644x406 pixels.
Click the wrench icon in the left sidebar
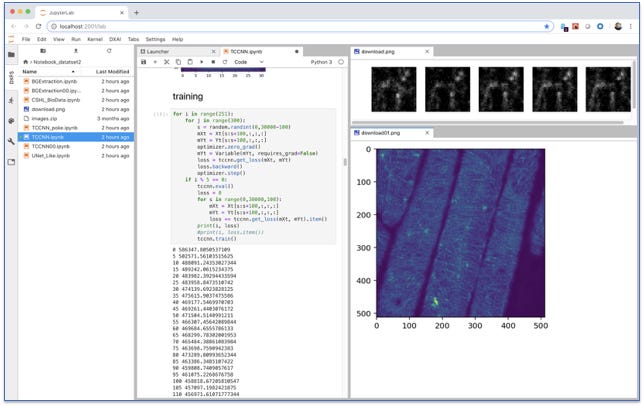(x=11, y=141)
